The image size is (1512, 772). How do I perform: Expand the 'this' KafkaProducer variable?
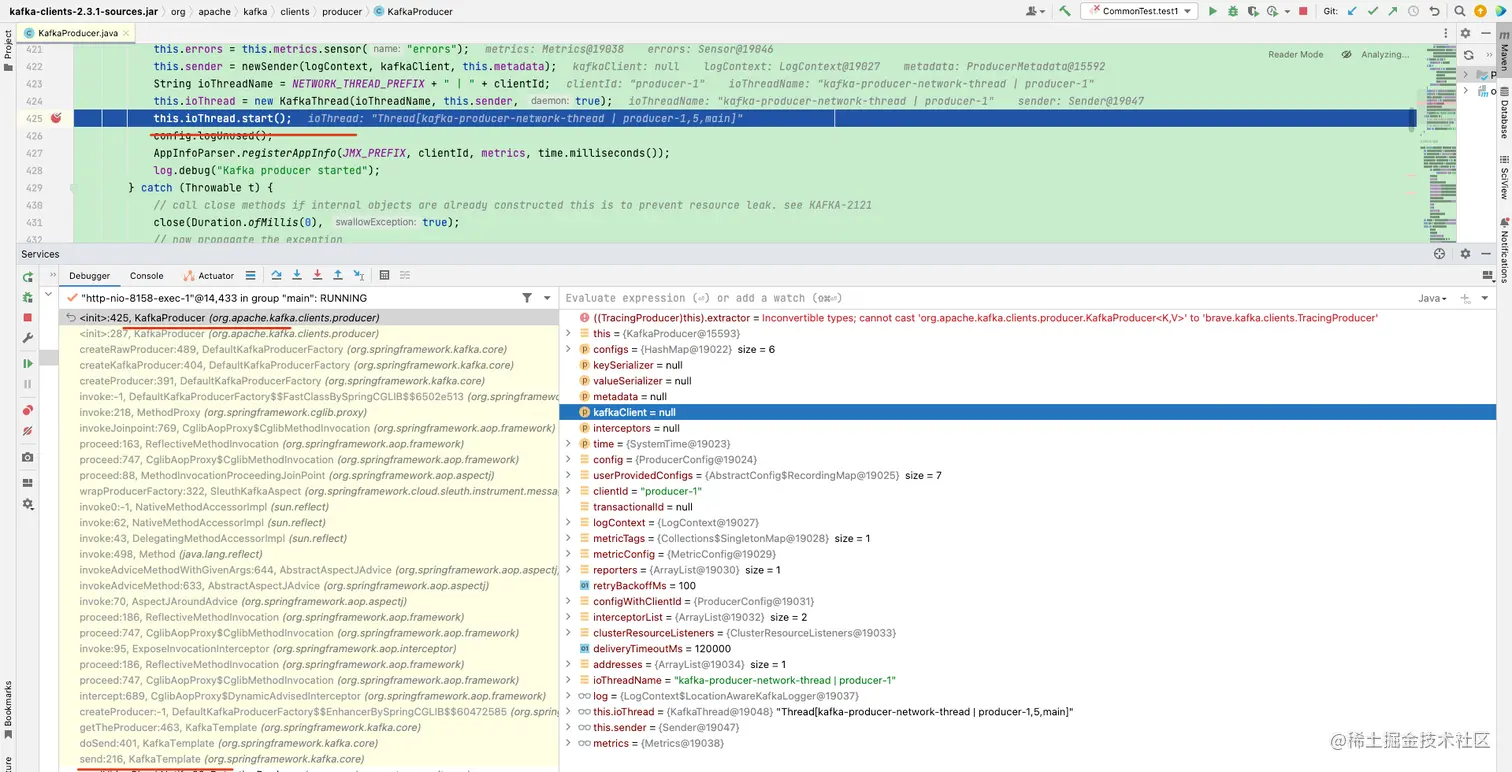[569, 334]
